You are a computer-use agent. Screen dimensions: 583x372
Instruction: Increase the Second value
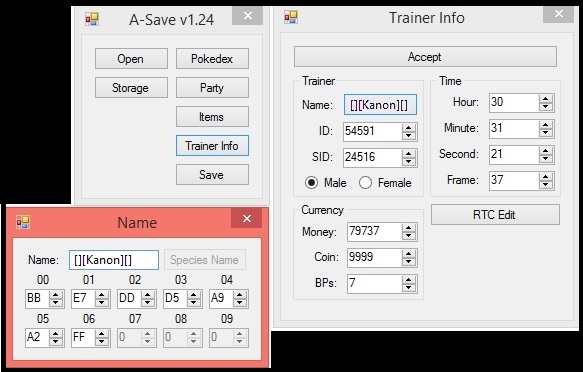(545, 151)
